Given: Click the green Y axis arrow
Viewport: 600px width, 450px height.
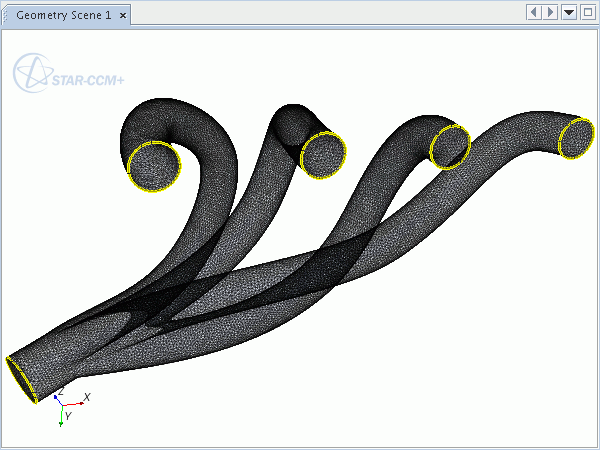Looking at the screenshot, I should coord(61,420).
